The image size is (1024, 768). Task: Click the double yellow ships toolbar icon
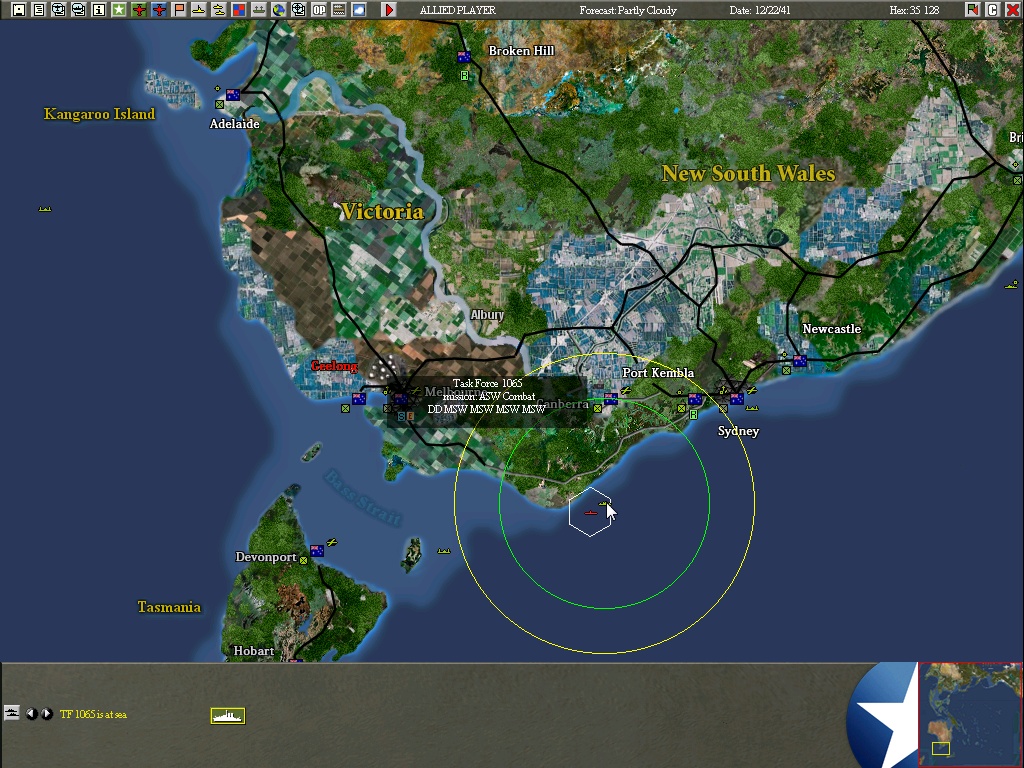coord(219,10)
